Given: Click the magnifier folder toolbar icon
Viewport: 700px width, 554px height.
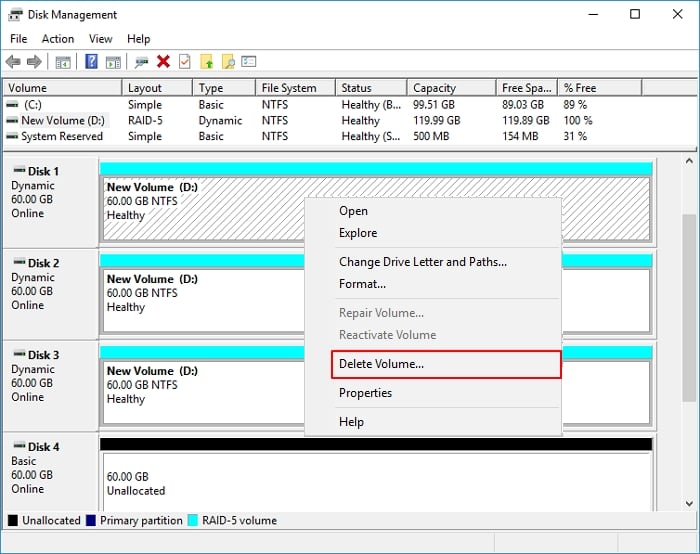Looking at the screenshot, I should pyautogui.click(x=228, y=62).
